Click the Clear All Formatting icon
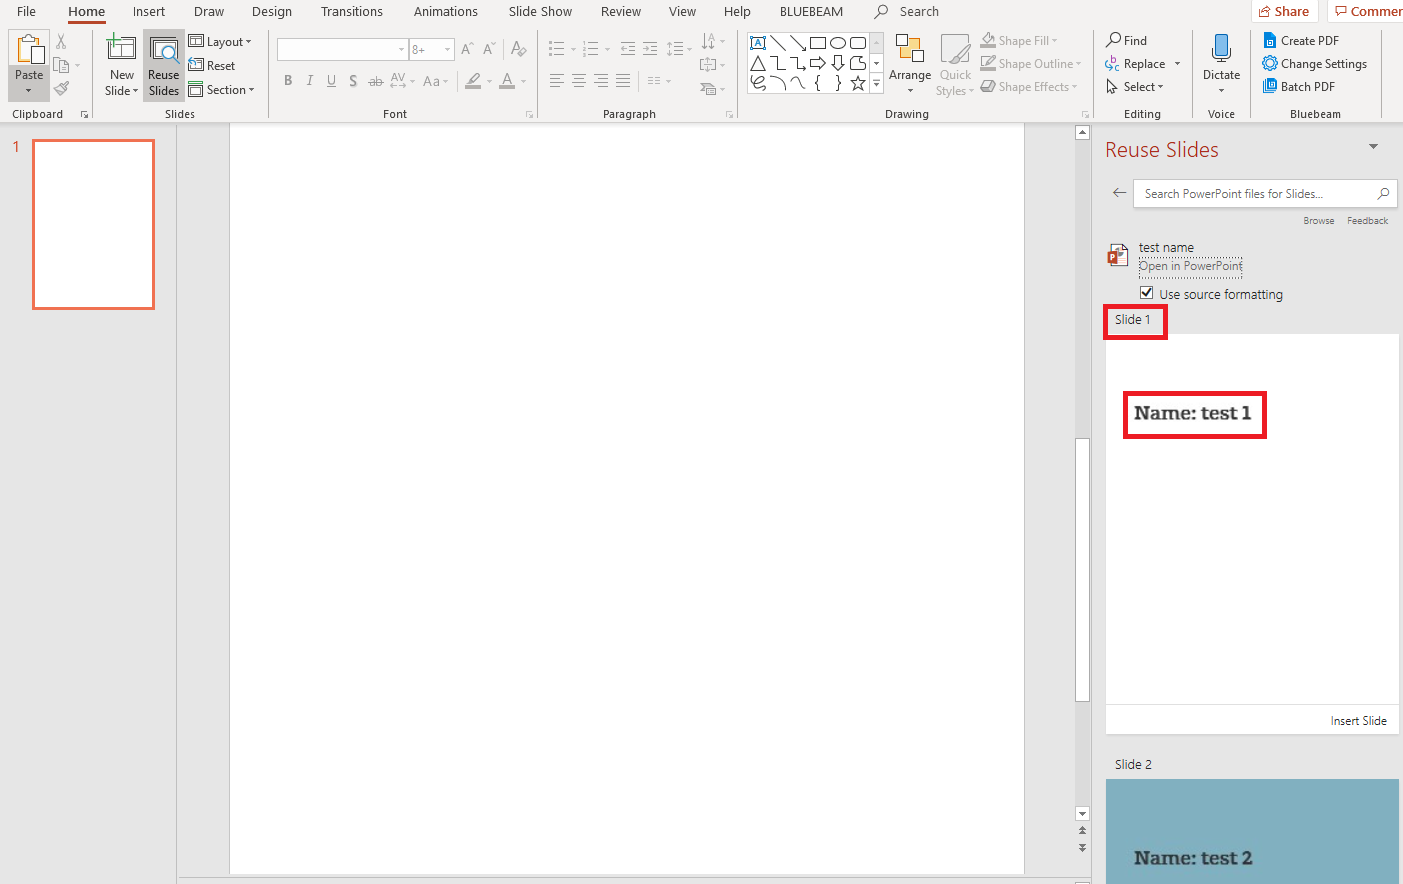The width and height of the screenshot is (1403, 884). tap(518, 49)
